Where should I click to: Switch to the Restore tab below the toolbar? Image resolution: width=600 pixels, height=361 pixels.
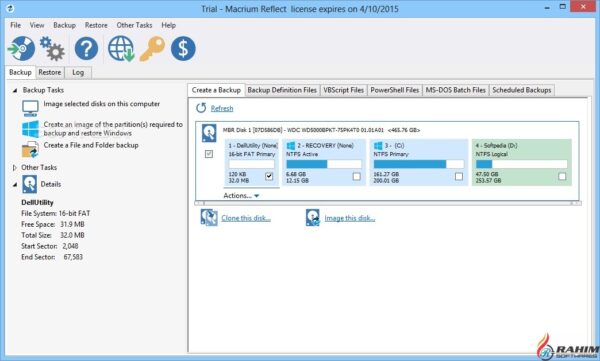50,72
